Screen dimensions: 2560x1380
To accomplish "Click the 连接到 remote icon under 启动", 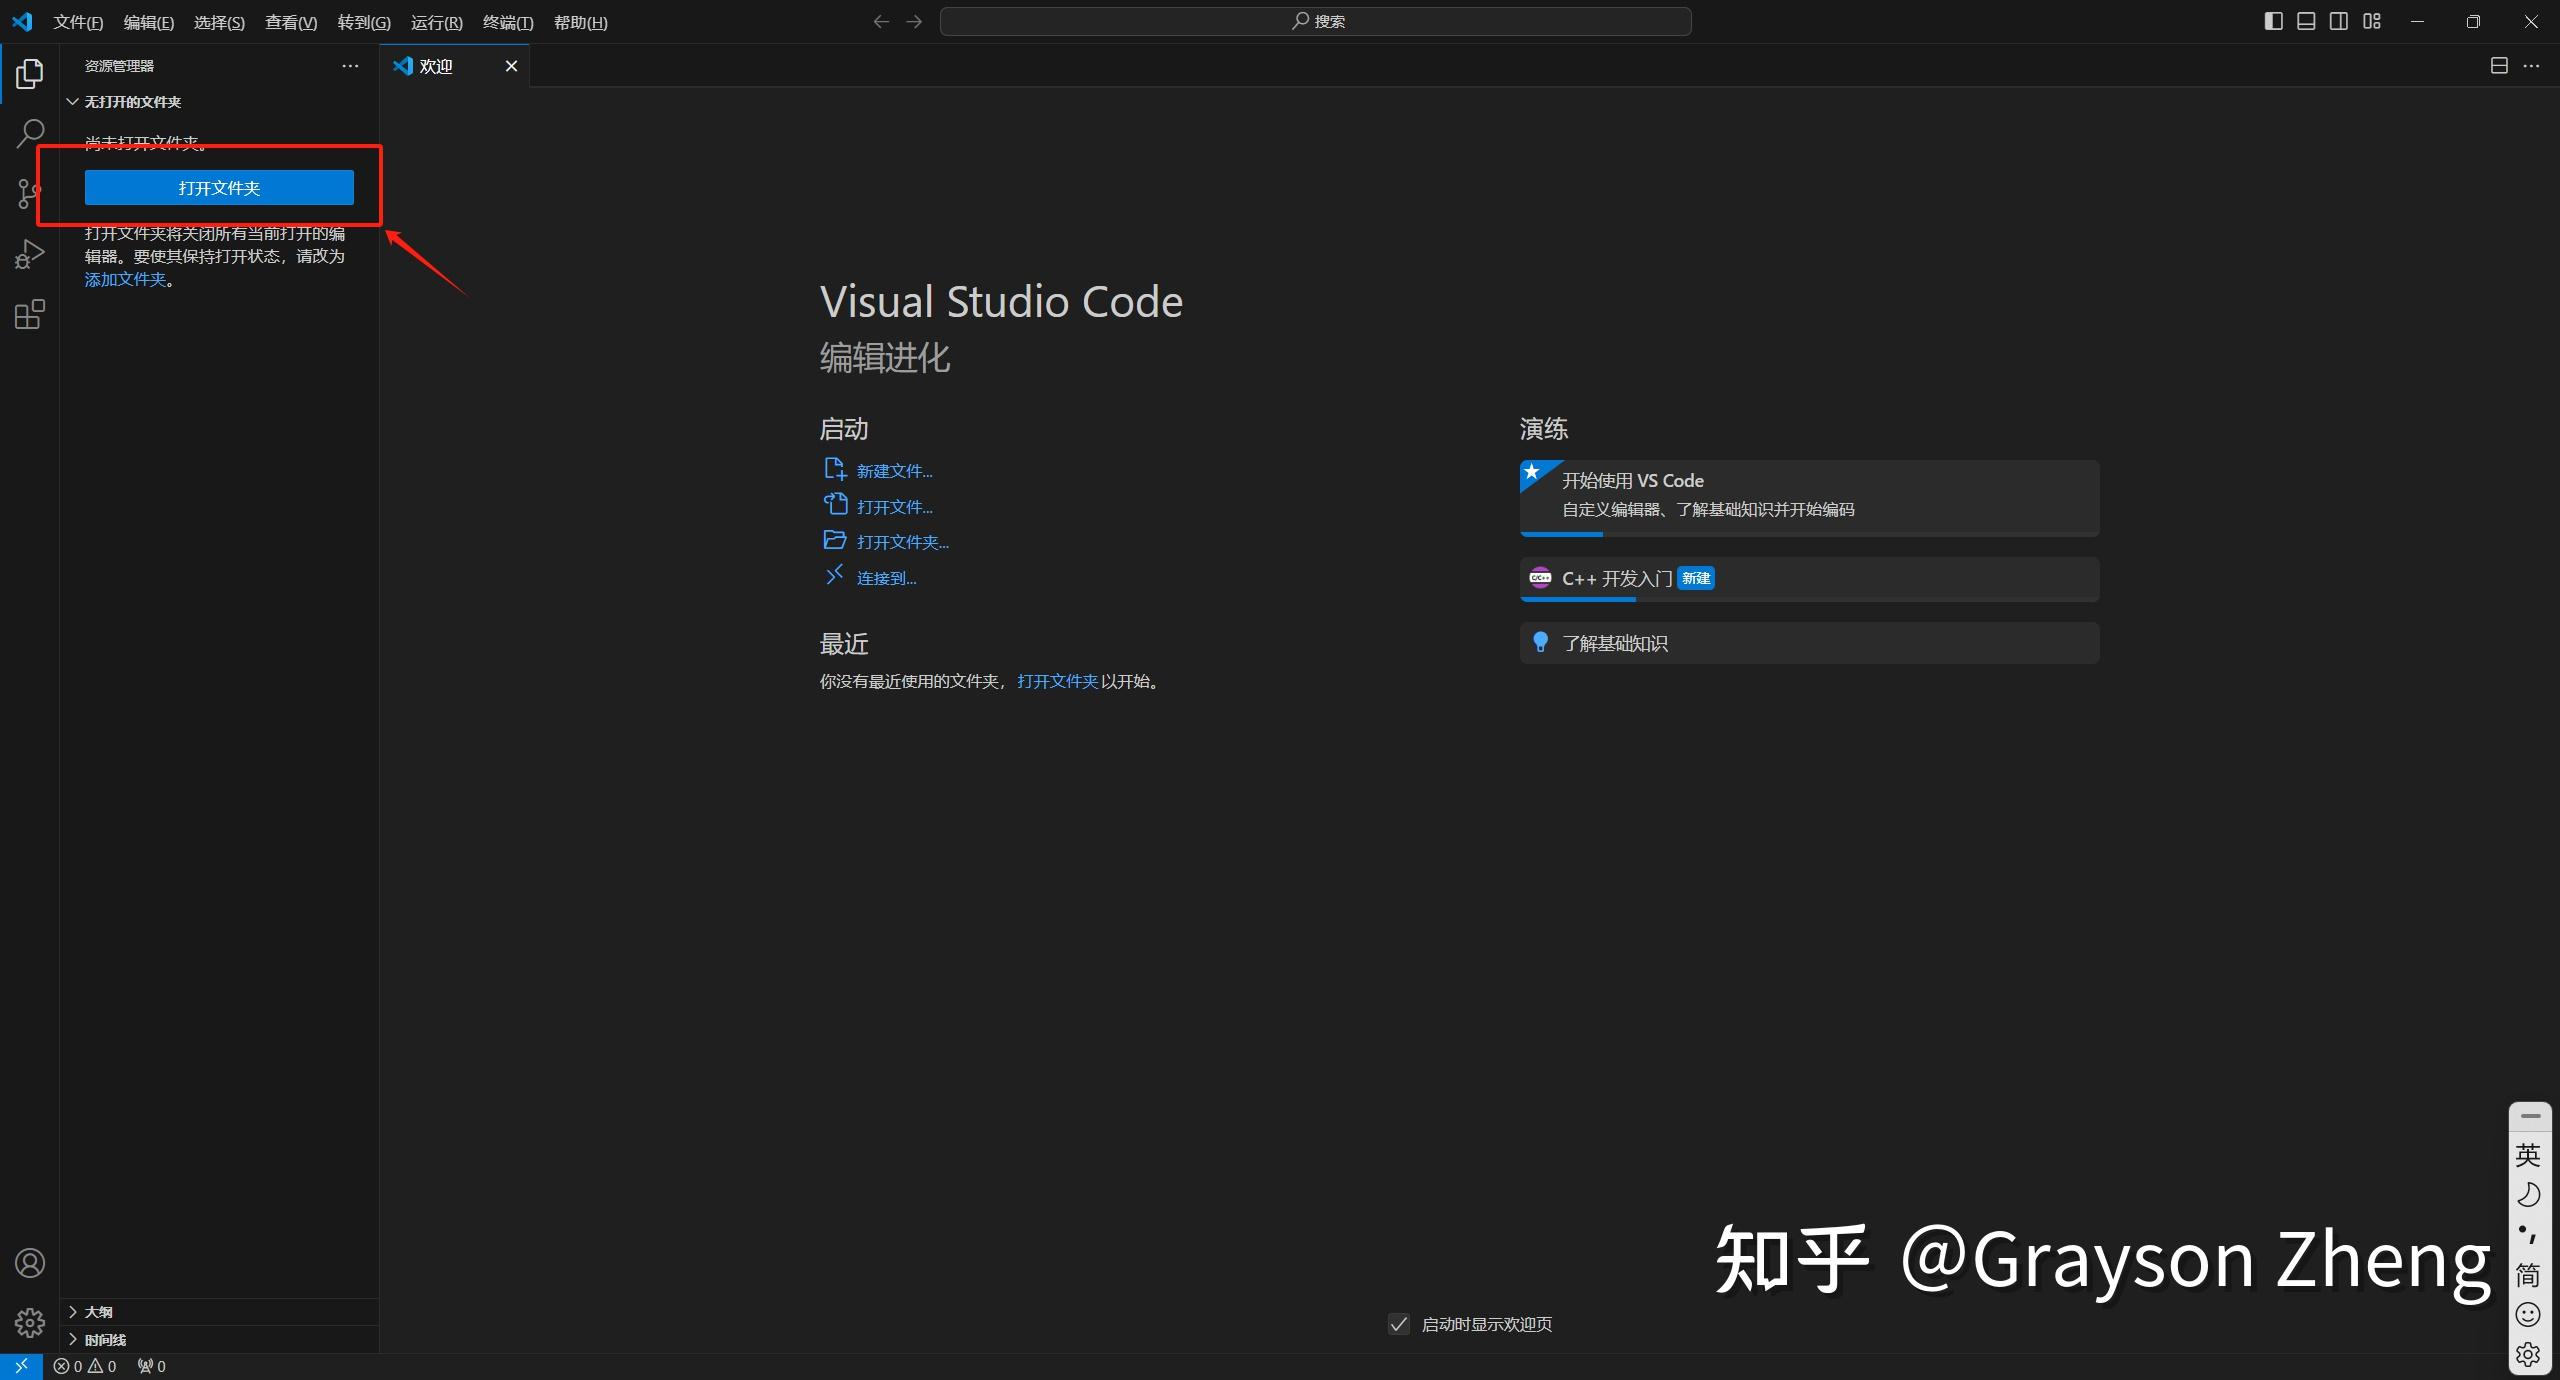I will (x=834, y=576).
